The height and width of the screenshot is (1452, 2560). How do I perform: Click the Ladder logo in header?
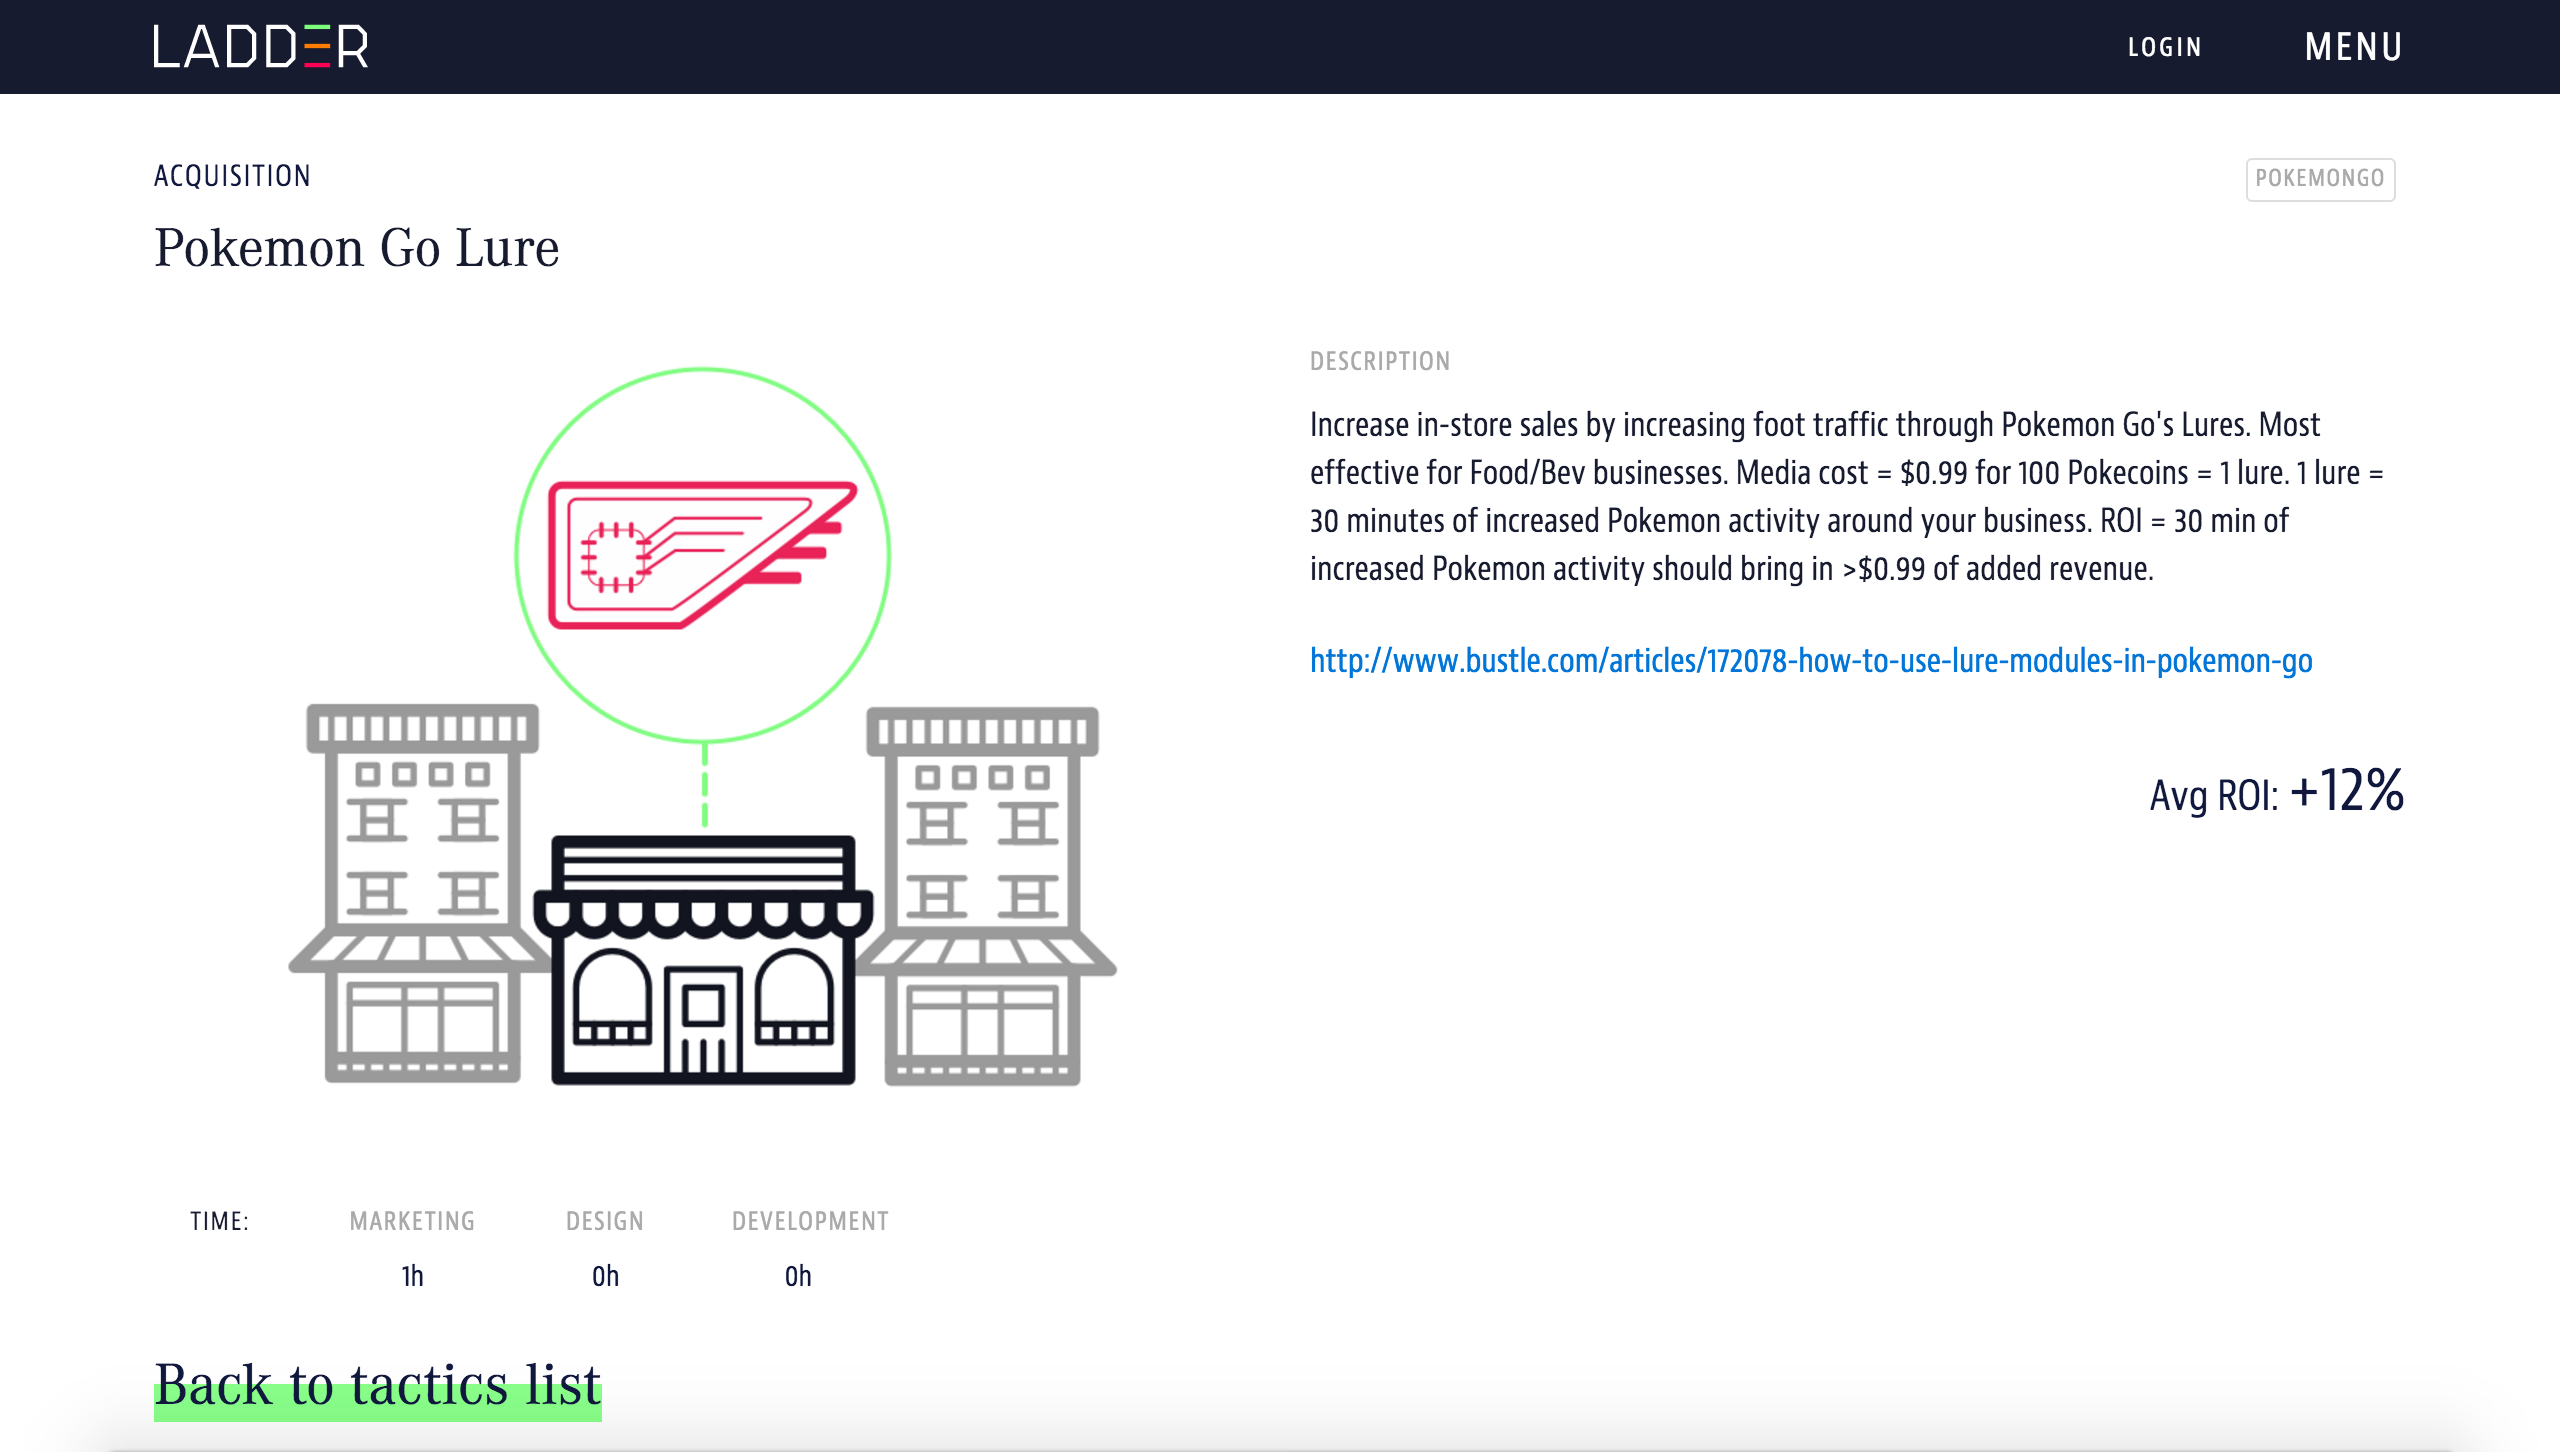261,47
